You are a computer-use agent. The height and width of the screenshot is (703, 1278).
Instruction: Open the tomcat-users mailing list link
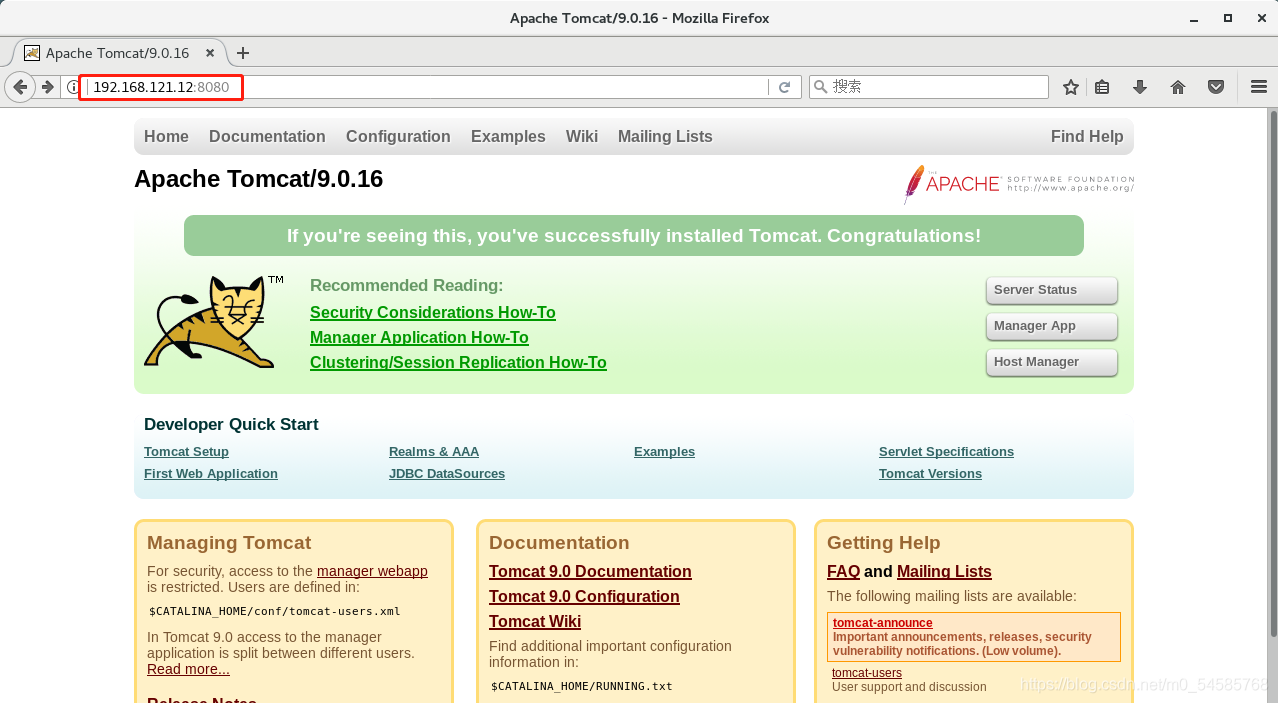click(x=867, y=673)
